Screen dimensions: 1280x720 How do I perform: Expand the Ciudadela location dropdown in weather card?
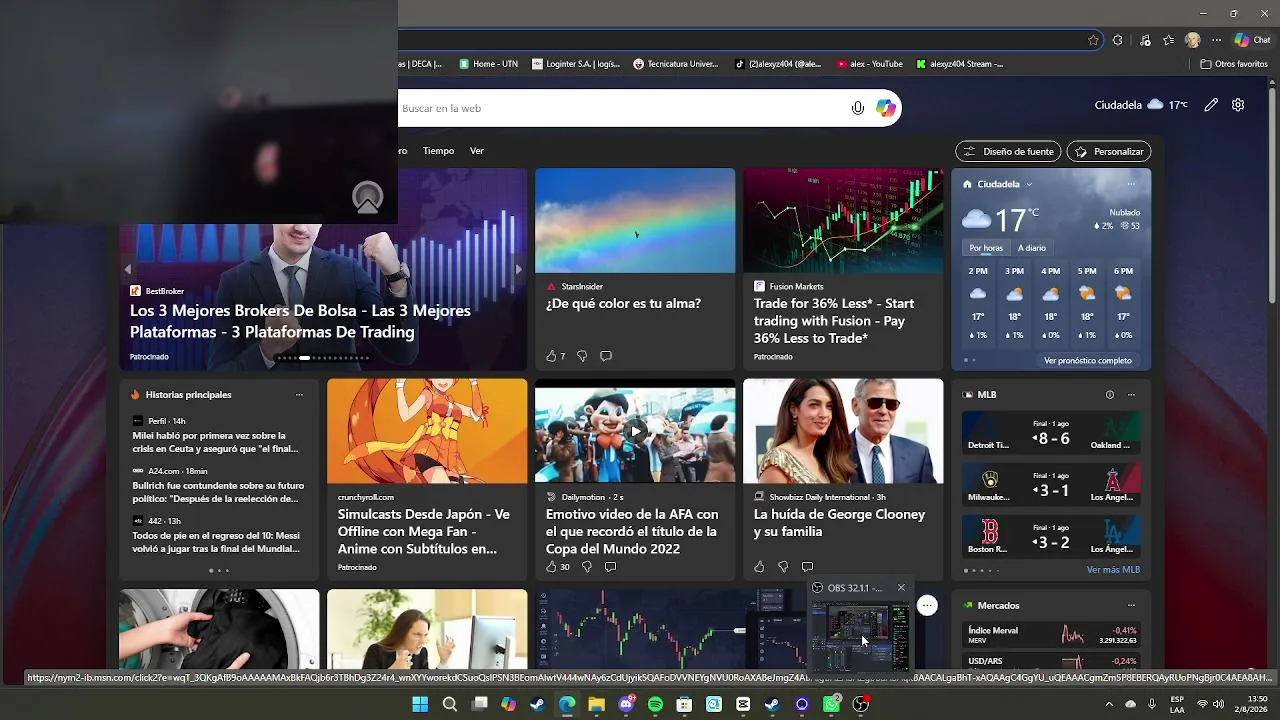pos(1028,184)
